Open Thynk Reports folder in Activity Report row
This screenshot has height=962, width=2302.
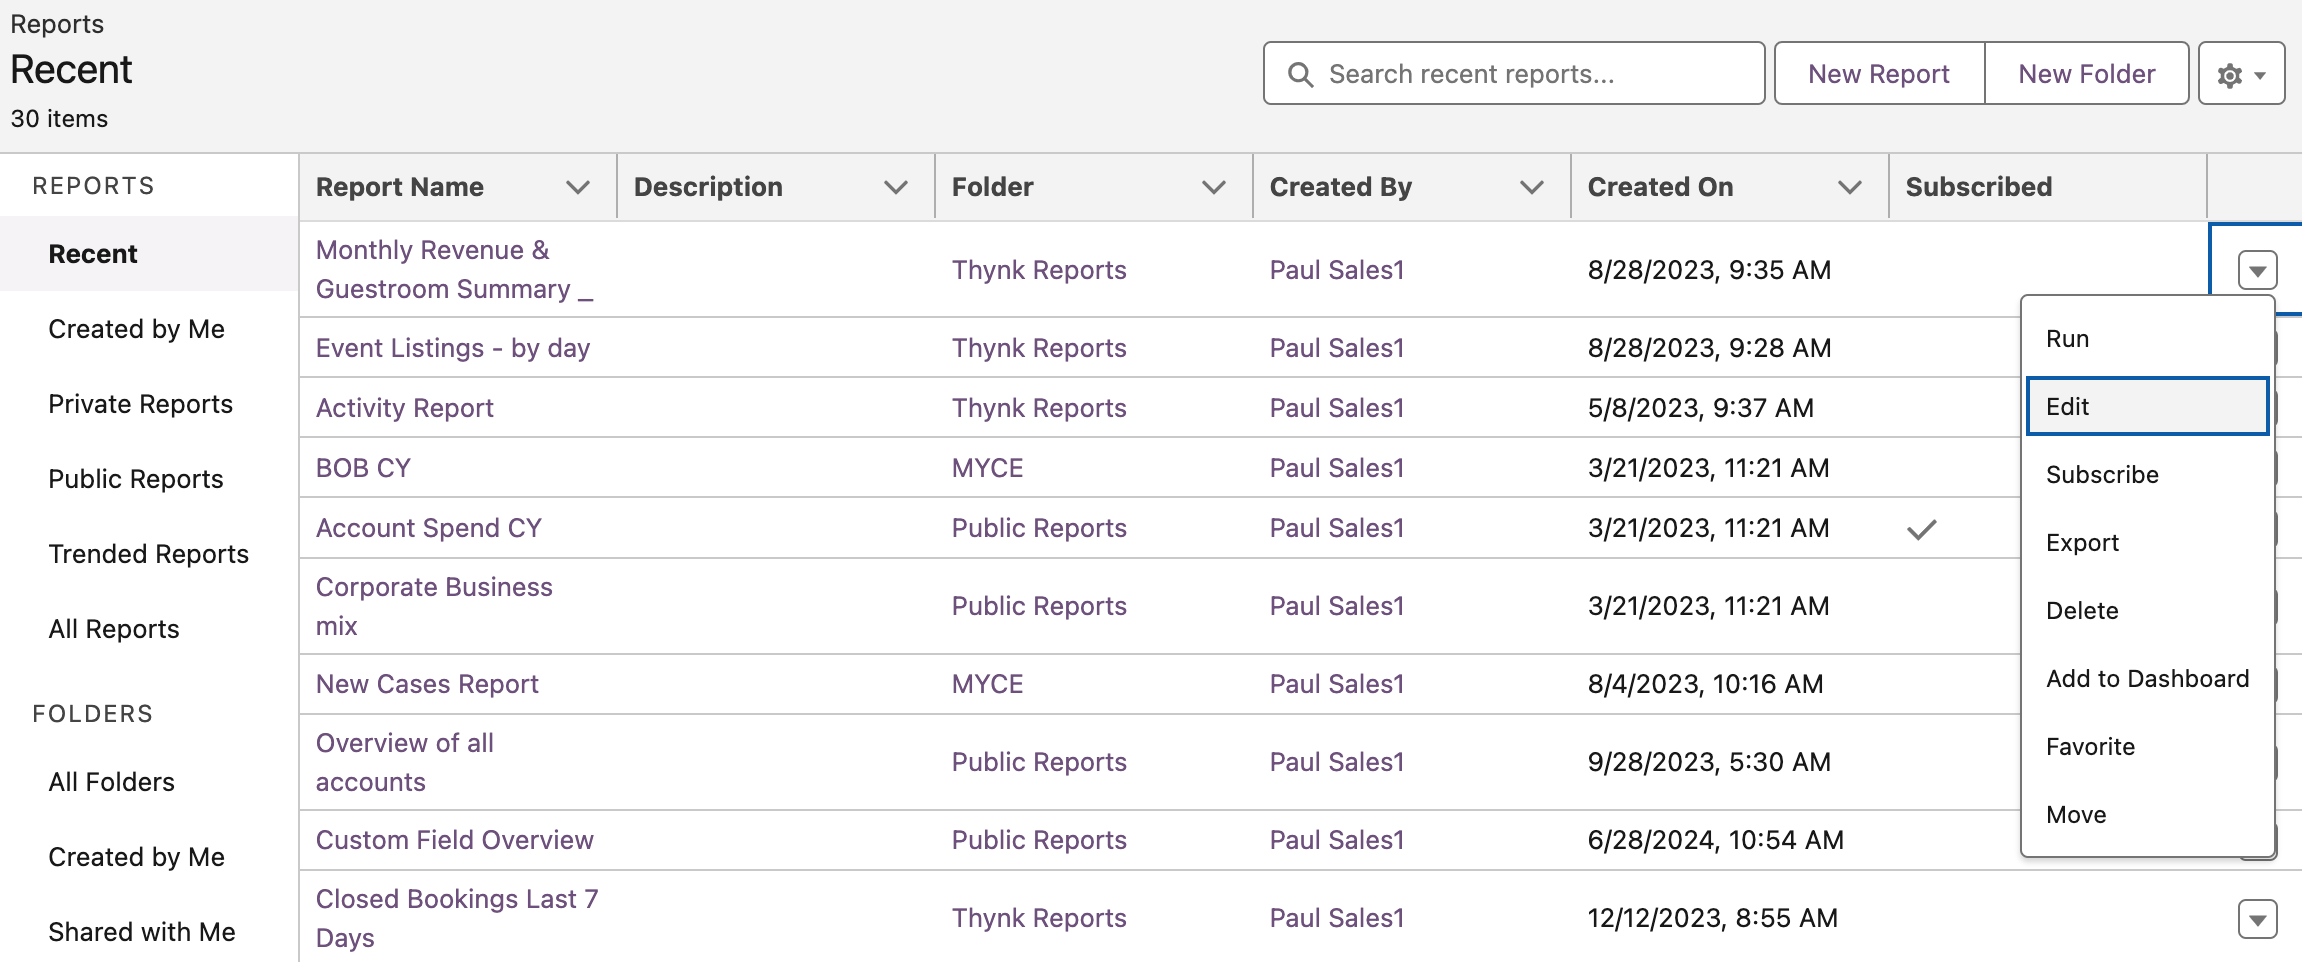(1039, 408)
